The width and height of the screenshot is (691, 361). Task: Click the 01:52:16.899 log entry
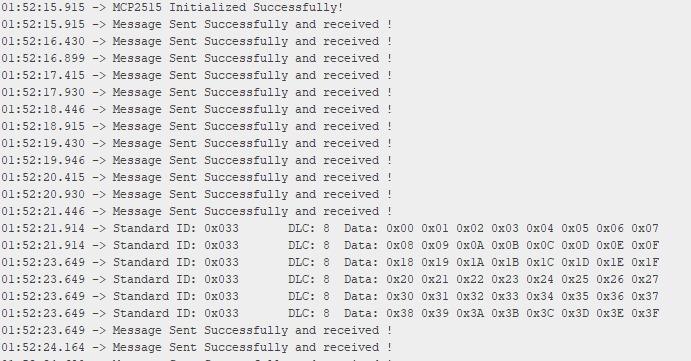pyautogui.click(x=197, y=58)
